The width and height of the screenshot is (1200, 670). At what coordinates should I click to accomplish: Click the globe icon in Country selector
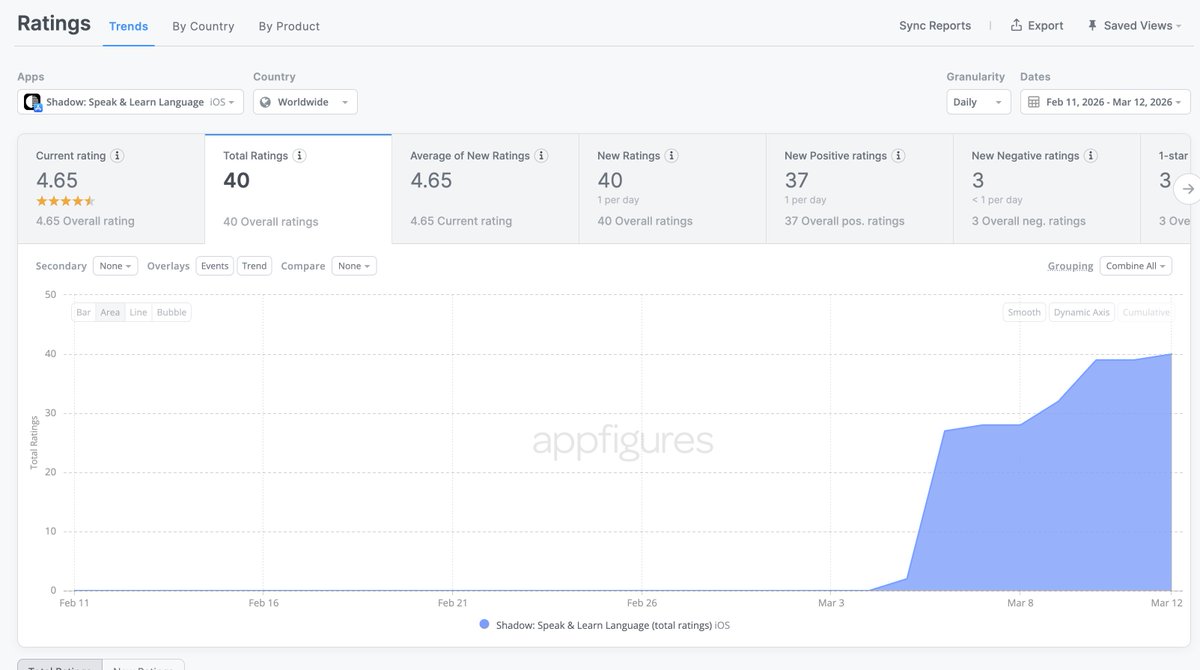(x=266, y=102)
